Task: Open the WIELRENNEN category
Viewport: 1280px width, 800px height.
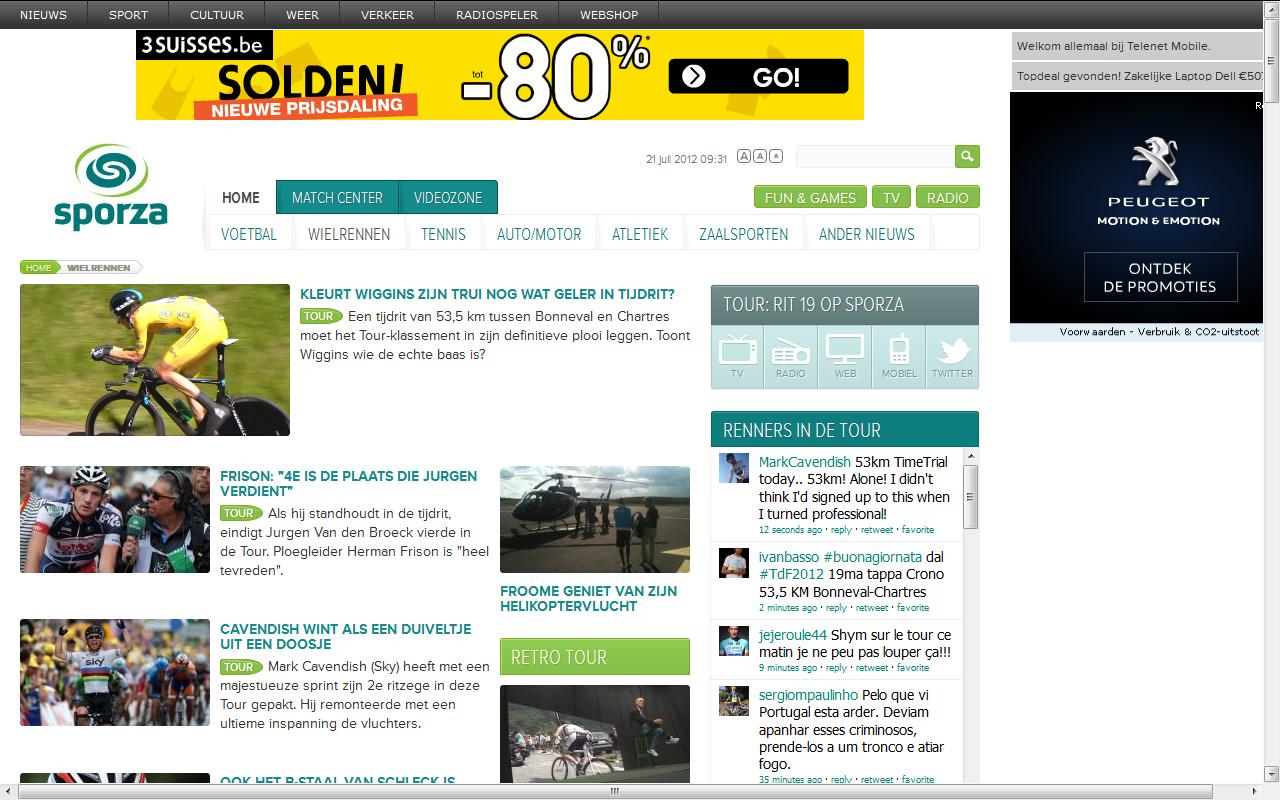Action: 349,234
